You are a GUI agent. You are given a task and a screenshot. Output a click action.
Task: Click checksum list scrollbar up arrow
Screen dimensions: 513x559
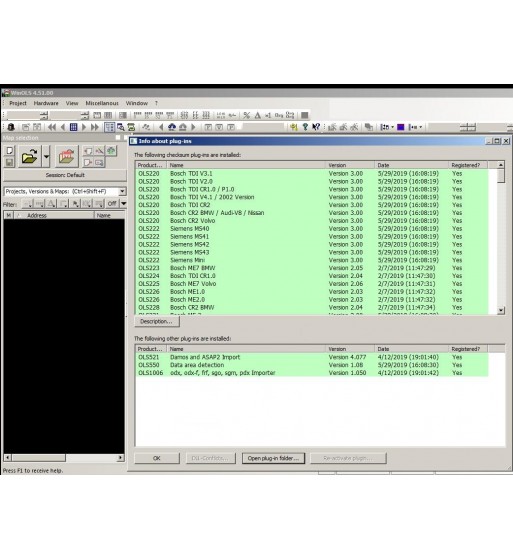point(501,165)
